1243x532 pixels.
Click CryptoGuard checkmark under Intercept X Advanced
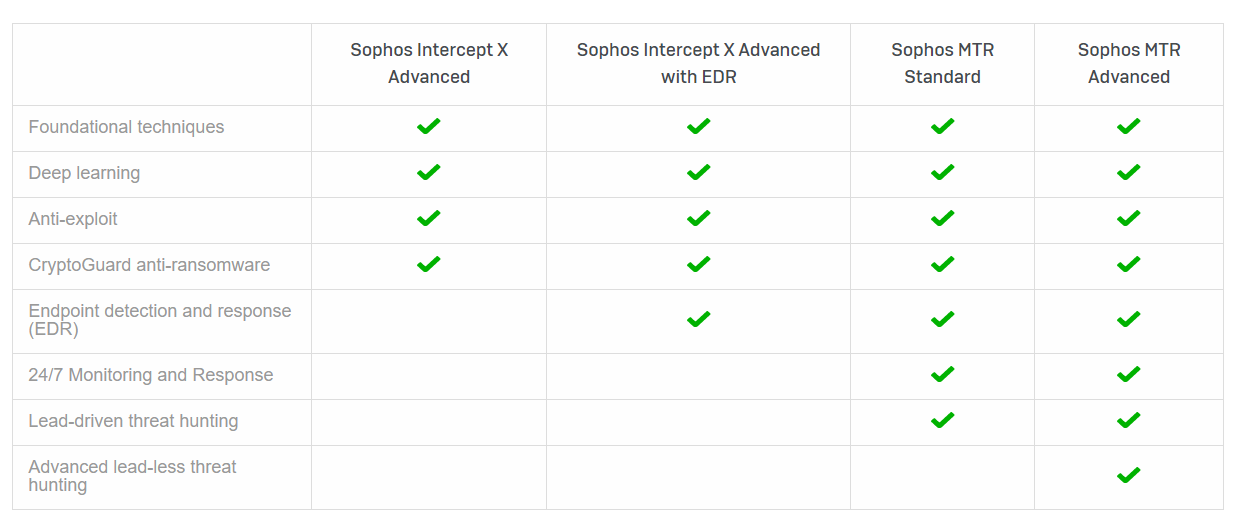tap(429, 265)
